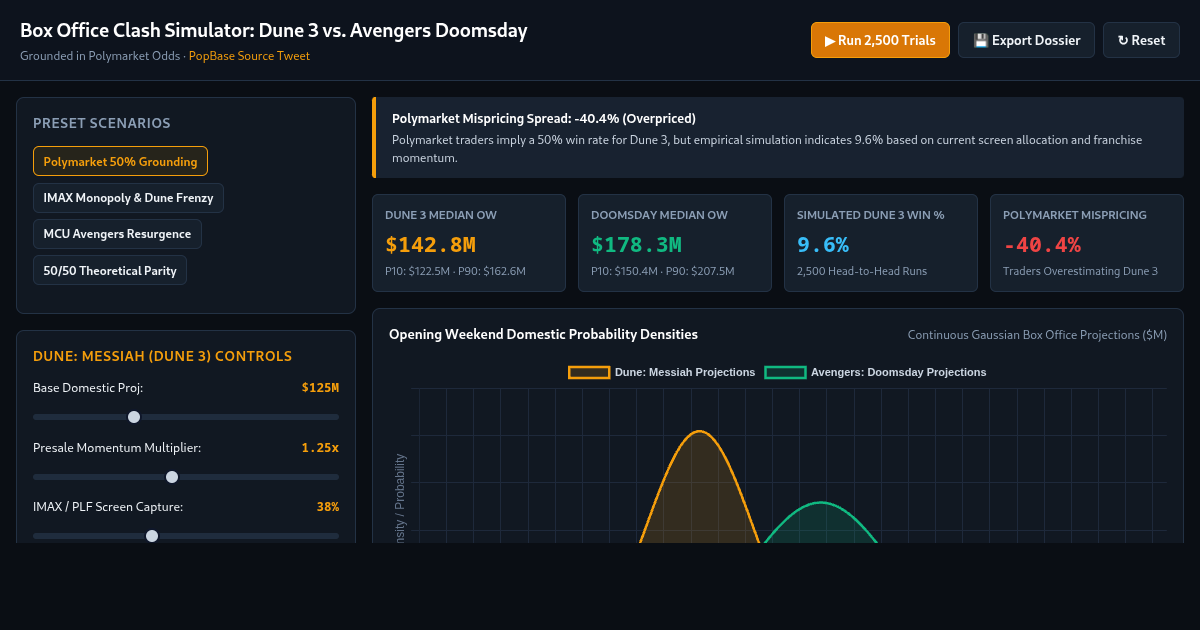Apply MCU Avengers Resurgence preset

[x=117, y=234]
